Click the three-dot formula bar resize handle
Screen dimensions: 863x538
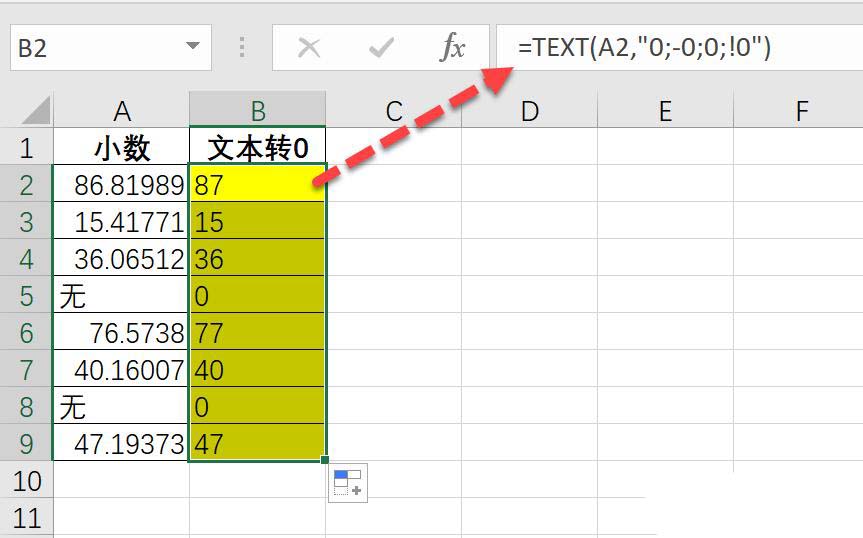(x=242, y=47)
